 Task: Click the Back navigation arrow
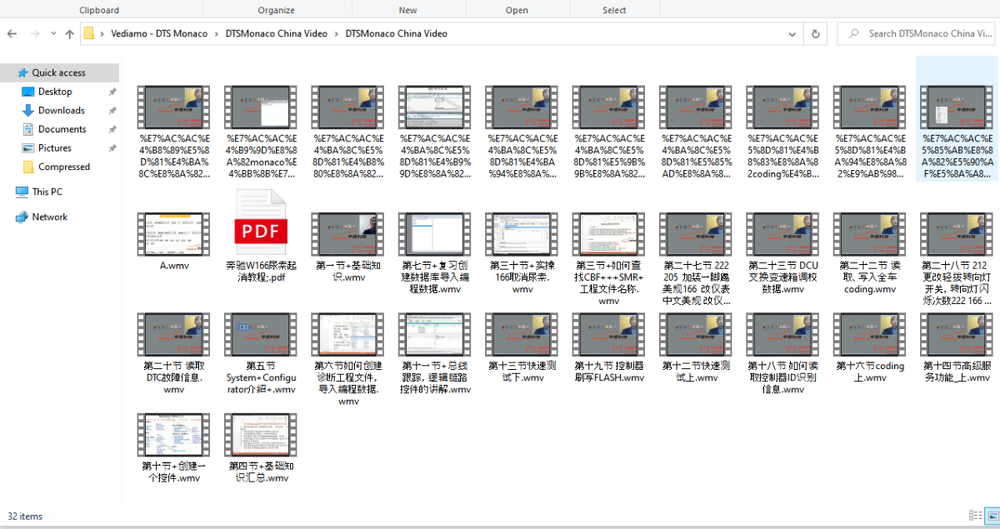pyautogui.click(x=12, y=33)
